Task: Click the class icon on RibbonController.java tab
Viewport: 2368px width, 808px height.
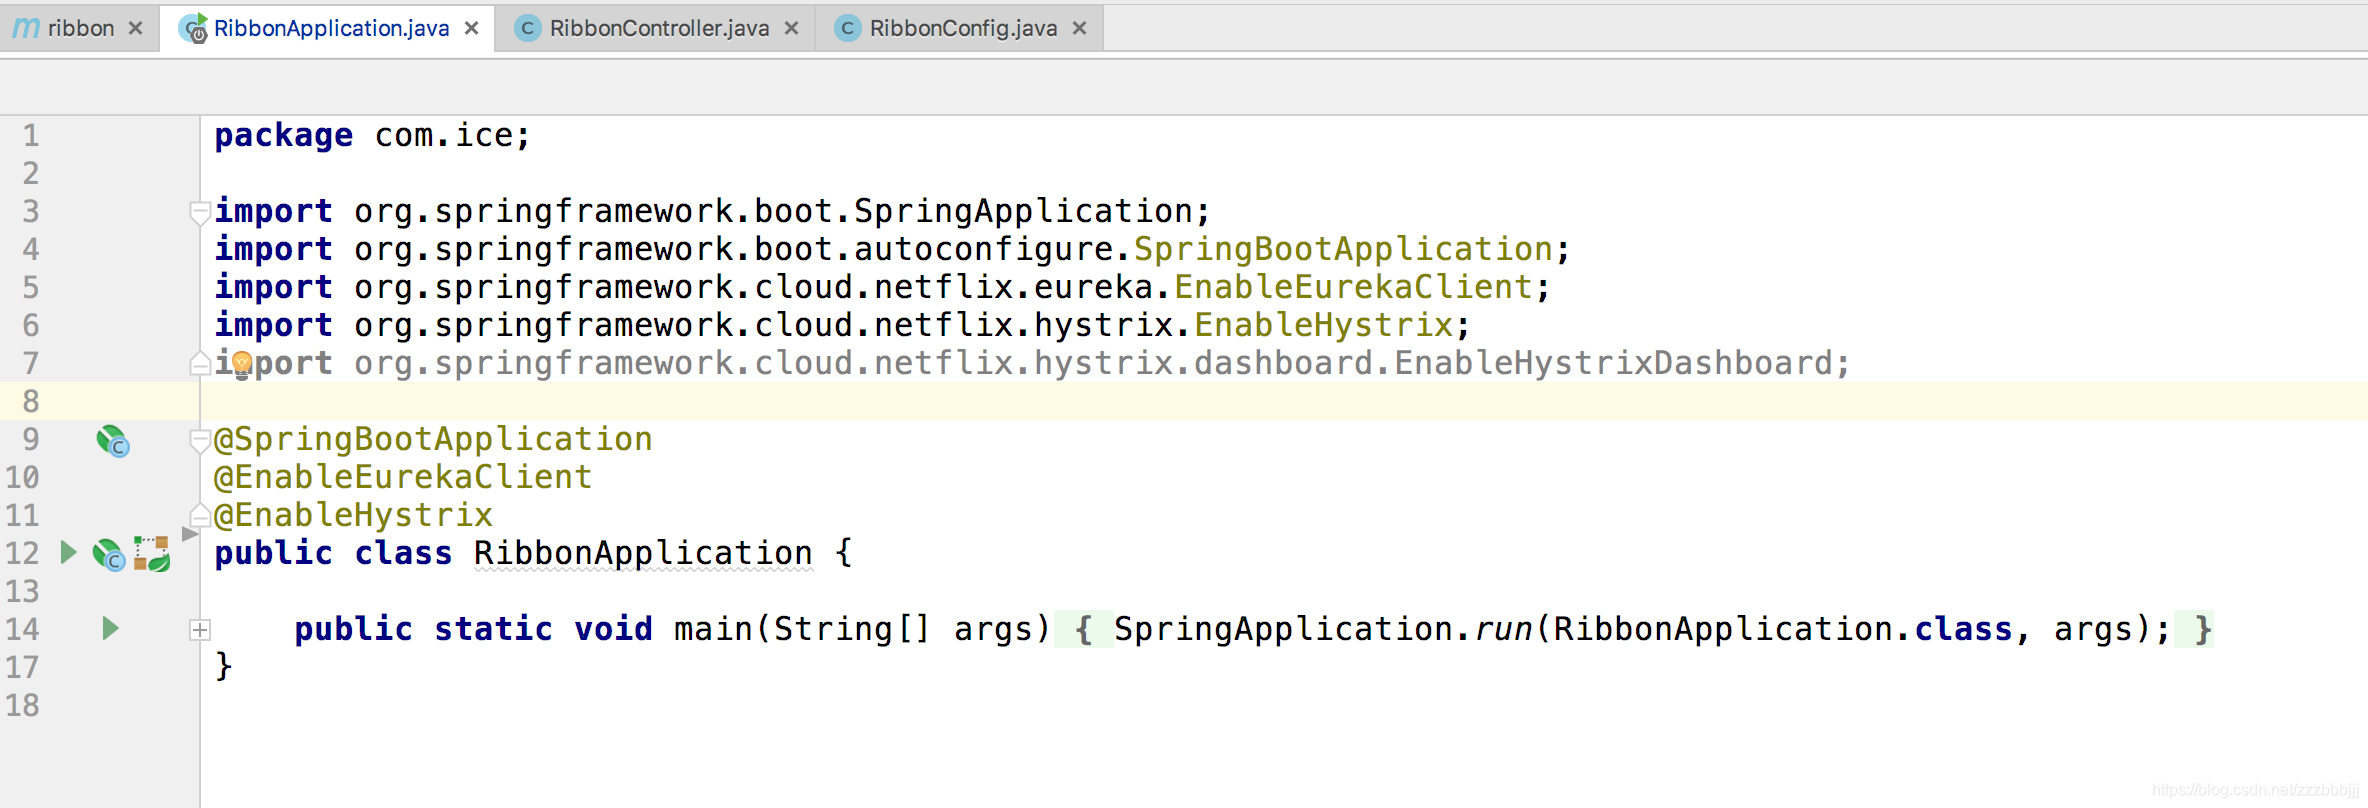Action: point(527,28)
